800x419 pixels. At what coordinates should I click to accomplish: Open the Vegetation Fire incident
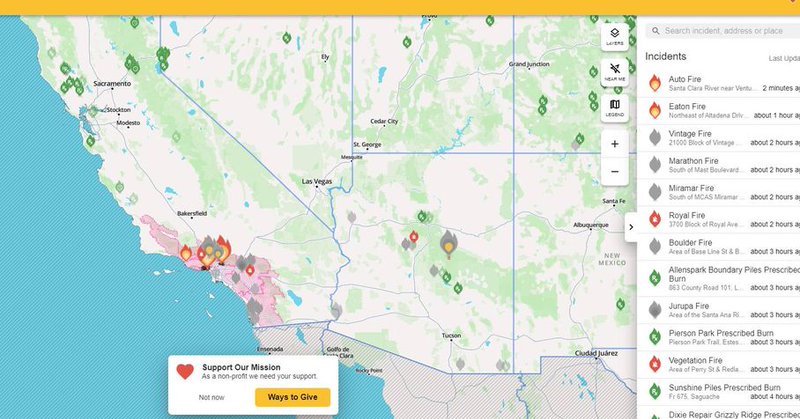pos(719,364)
